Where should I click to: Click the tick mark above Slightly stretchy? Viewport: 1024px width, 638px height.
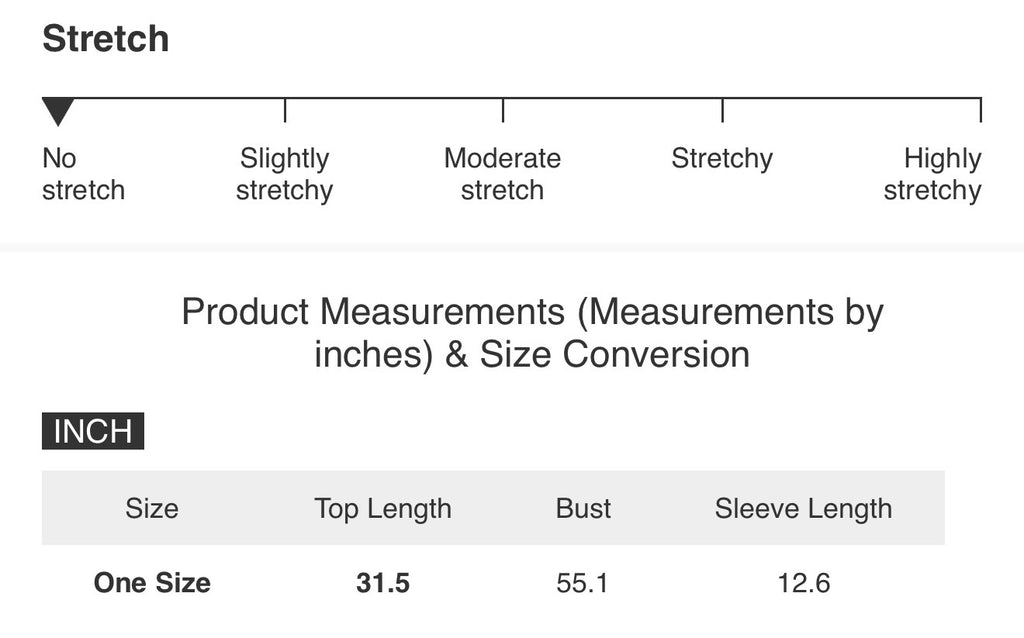coord(285,110)
